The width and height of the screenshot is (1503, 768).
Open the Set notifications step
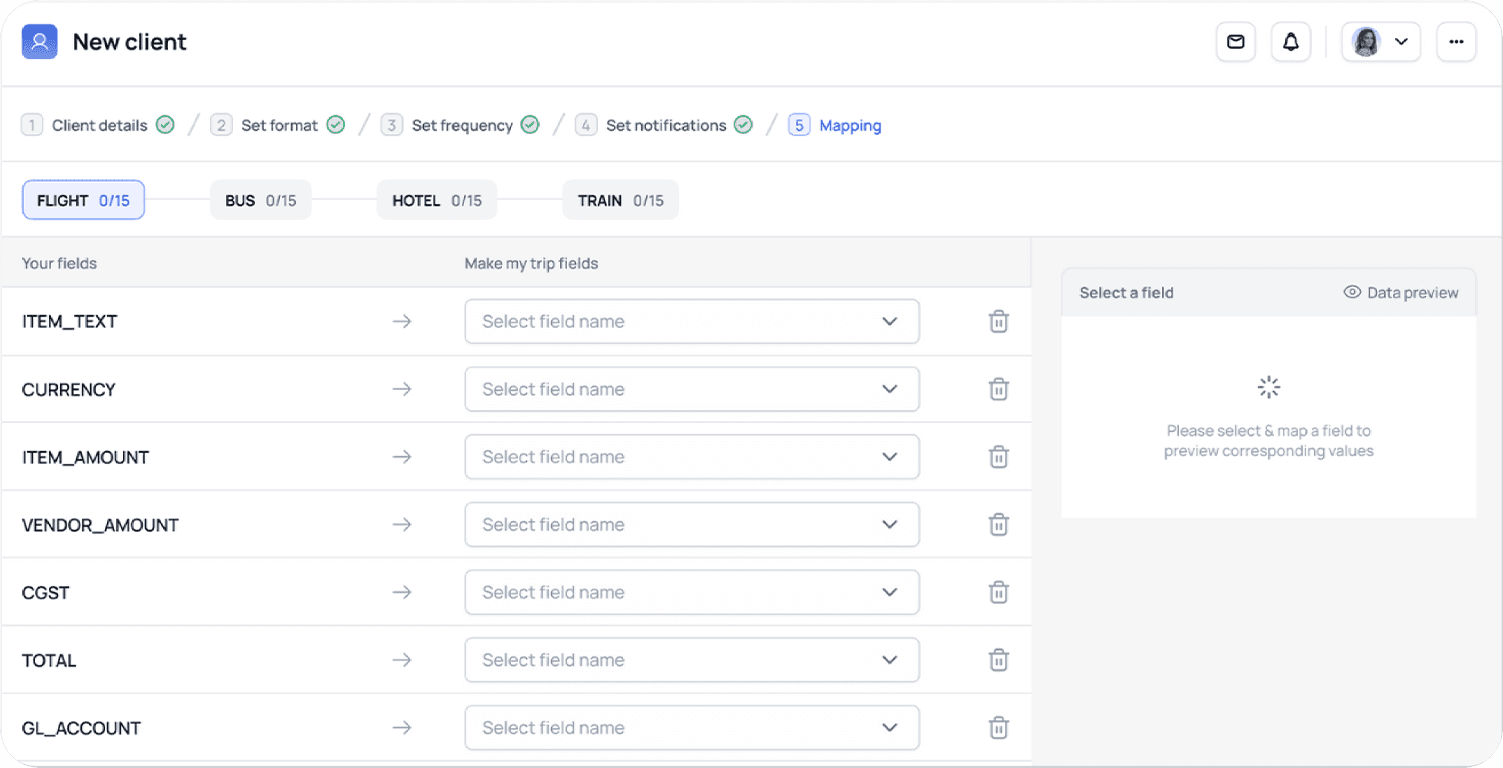coord(666,126)
